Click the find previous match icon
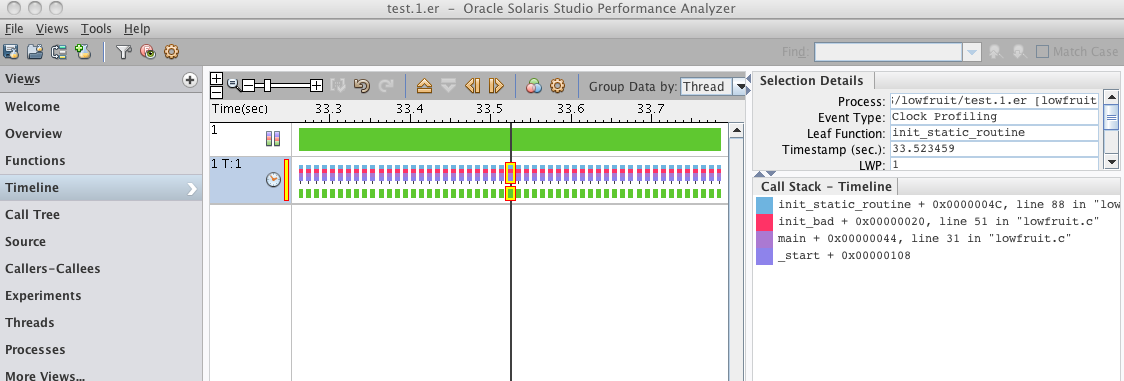The width and height of the screenshot is (1124, 381). tap(995, 52)
